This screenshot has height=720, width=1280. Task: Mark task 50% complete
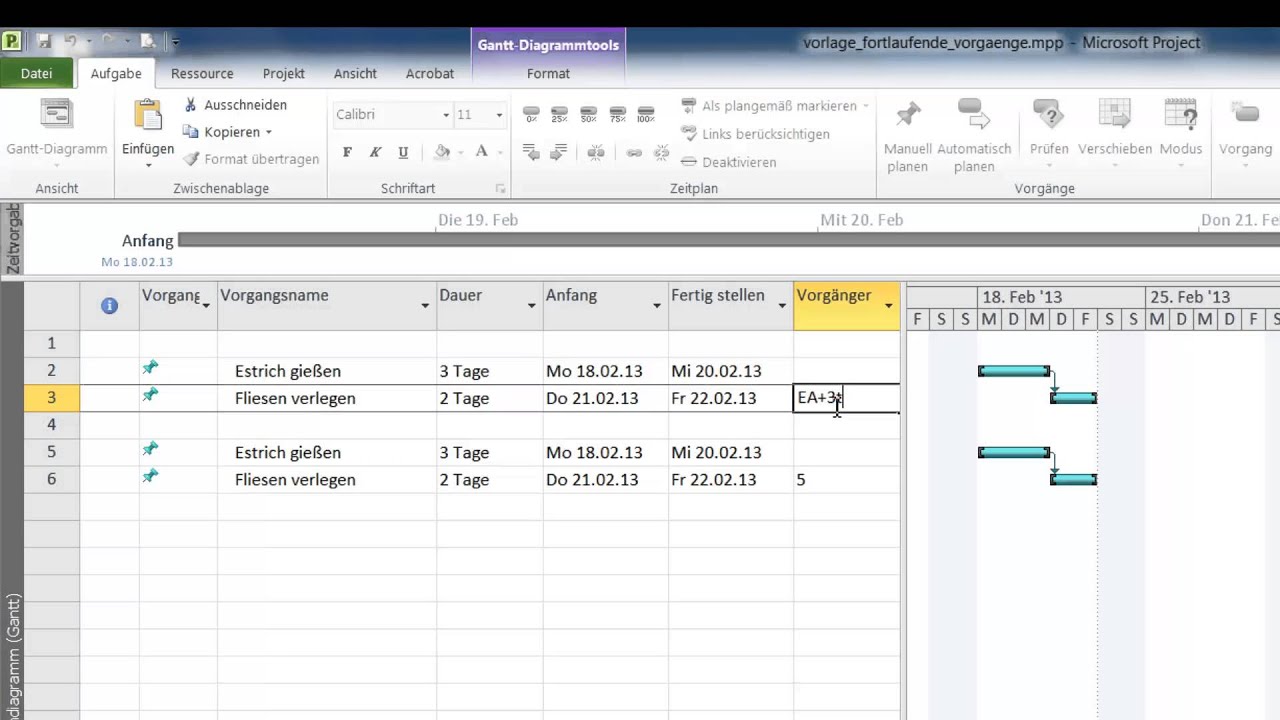tap(589, 114)
